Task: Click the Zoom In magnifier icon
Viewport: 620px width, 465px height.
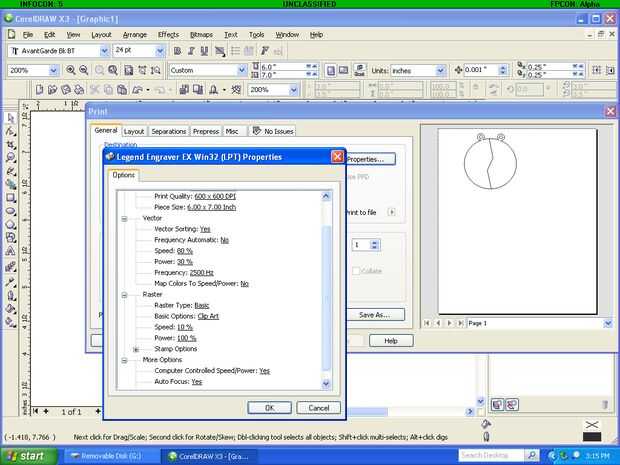Action: (x=71, y=70)
